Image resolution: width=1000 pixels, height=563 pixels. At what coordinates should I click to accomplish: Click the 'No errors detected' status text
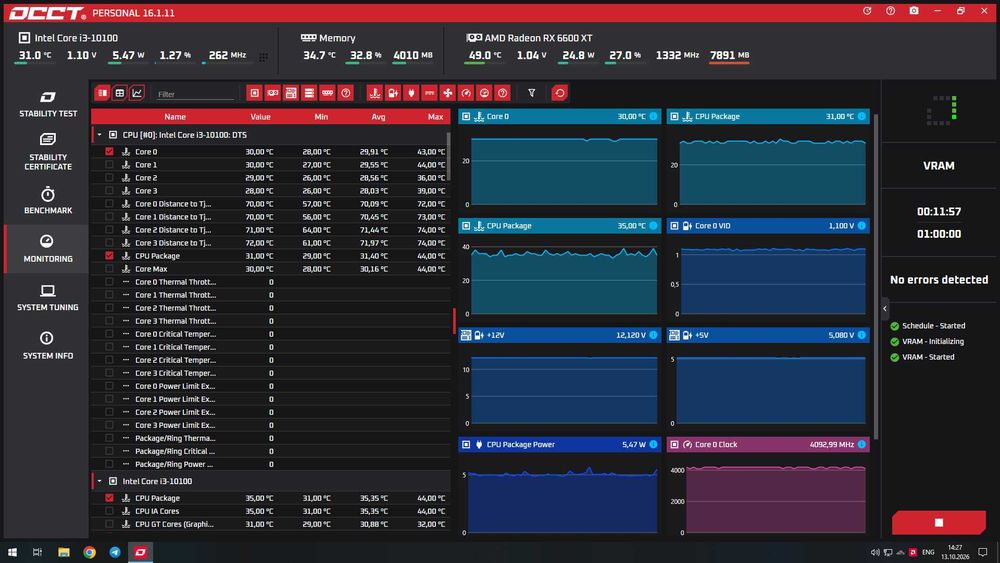click(x=939, y=279)
